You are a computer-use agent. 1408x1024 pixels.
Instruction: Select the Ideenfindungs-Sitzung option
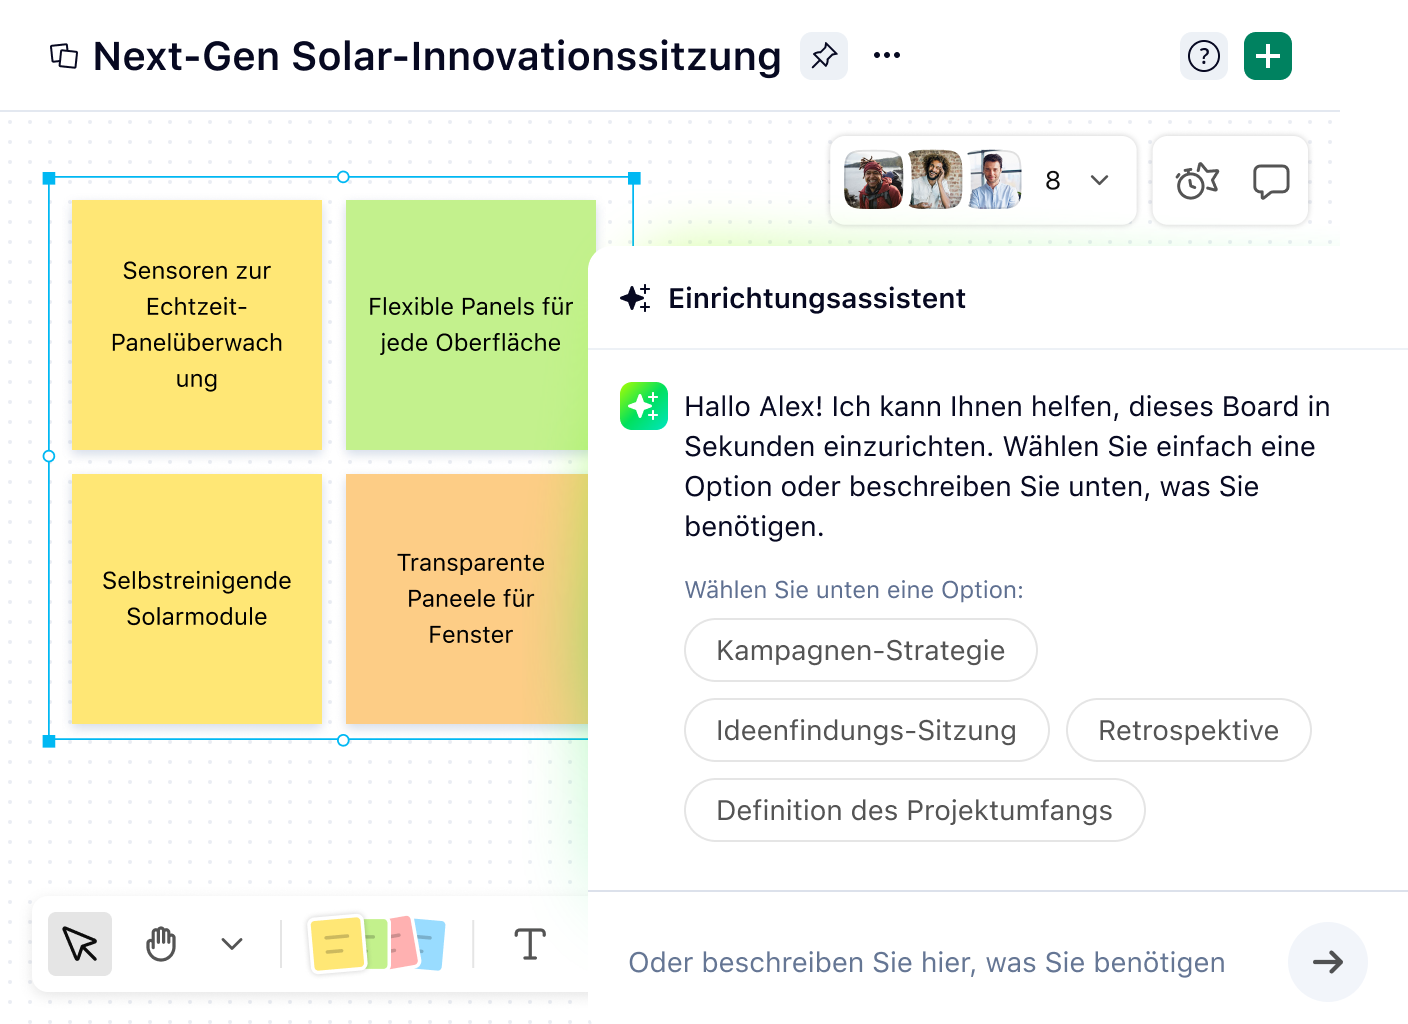tap(866, 730)
